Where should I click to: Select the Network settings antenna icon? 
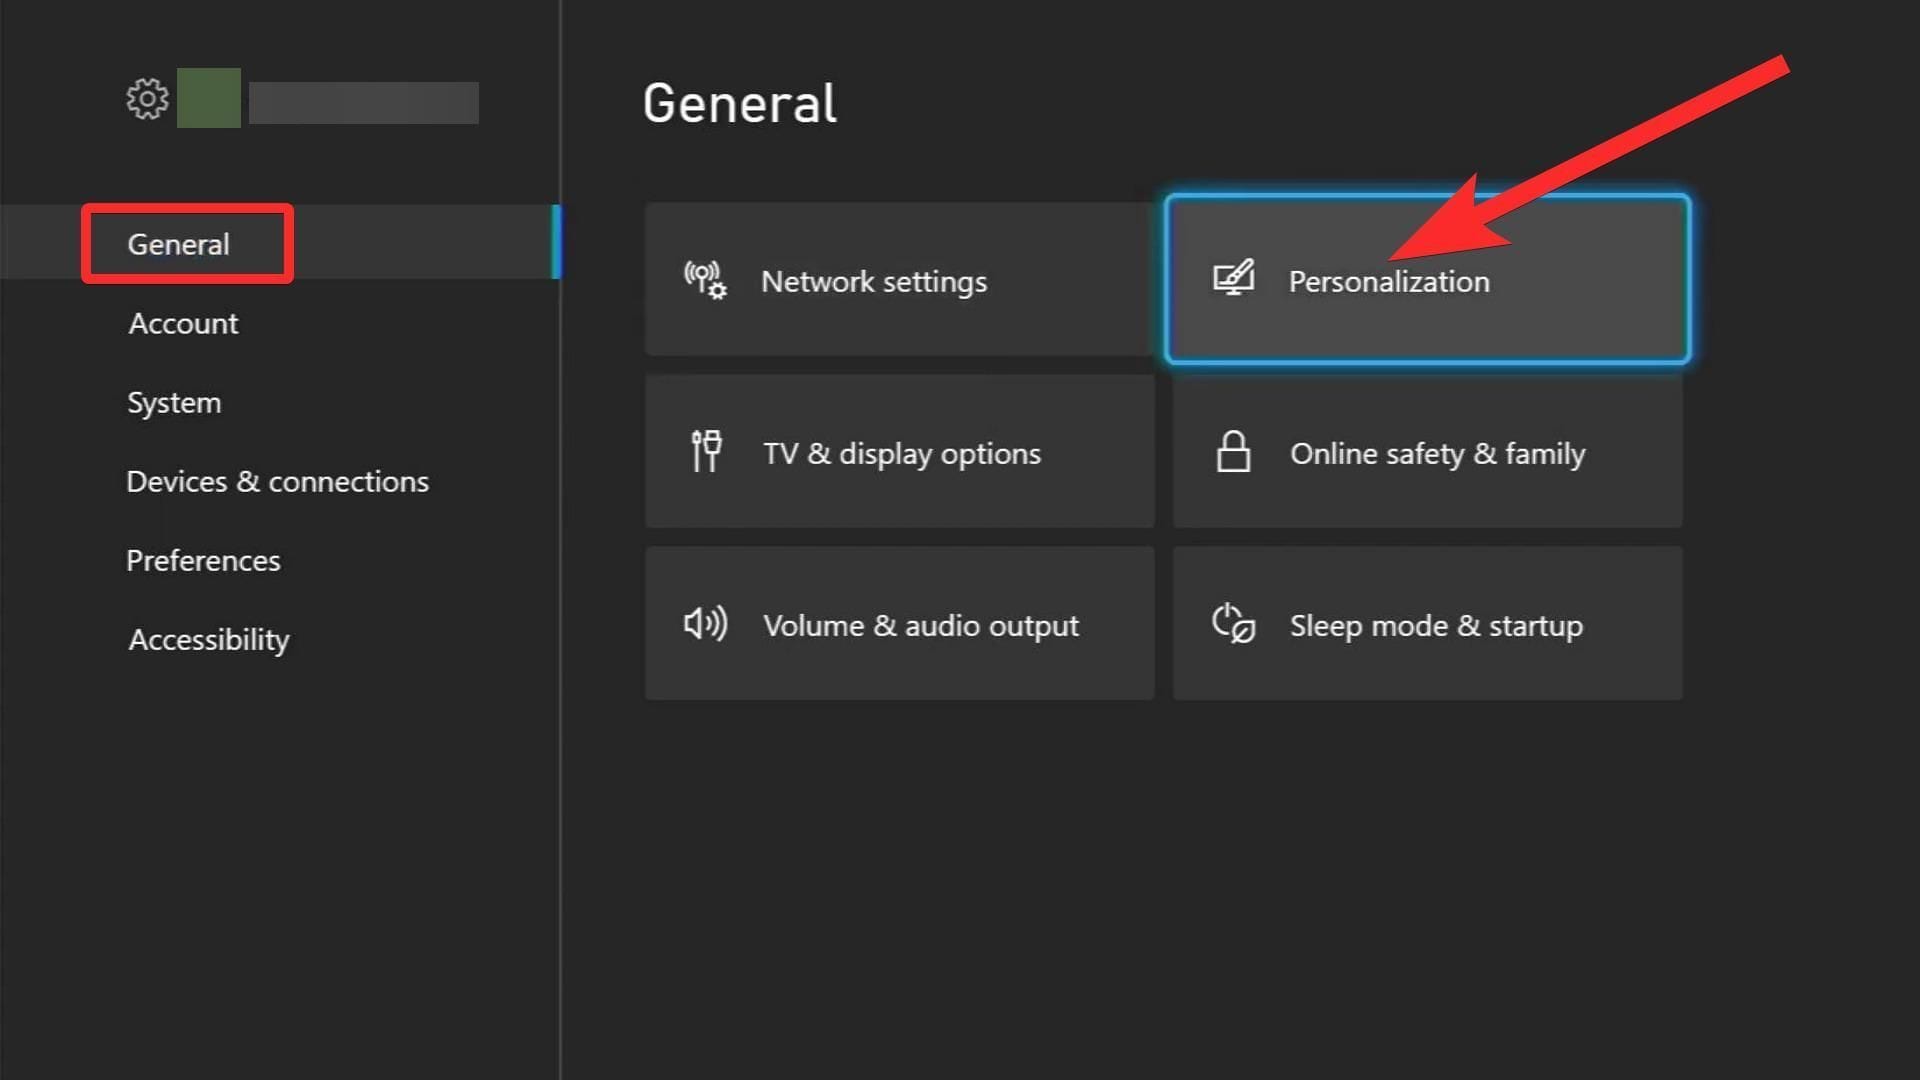[x=704, y=281]
